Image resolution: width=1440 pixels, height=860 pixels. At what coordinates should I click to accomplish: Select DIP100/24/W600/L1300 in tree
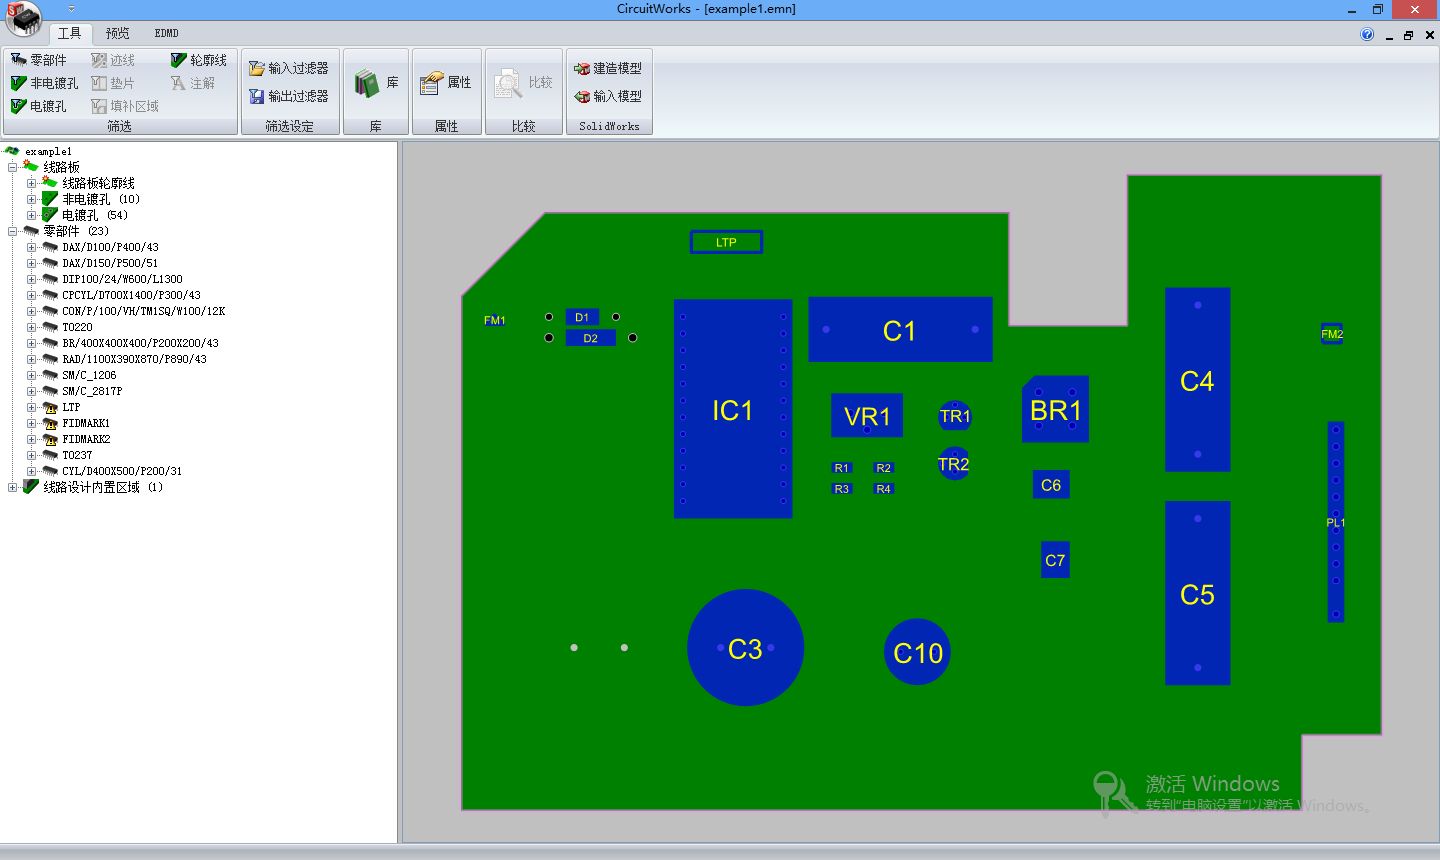(x=122, y=279)
